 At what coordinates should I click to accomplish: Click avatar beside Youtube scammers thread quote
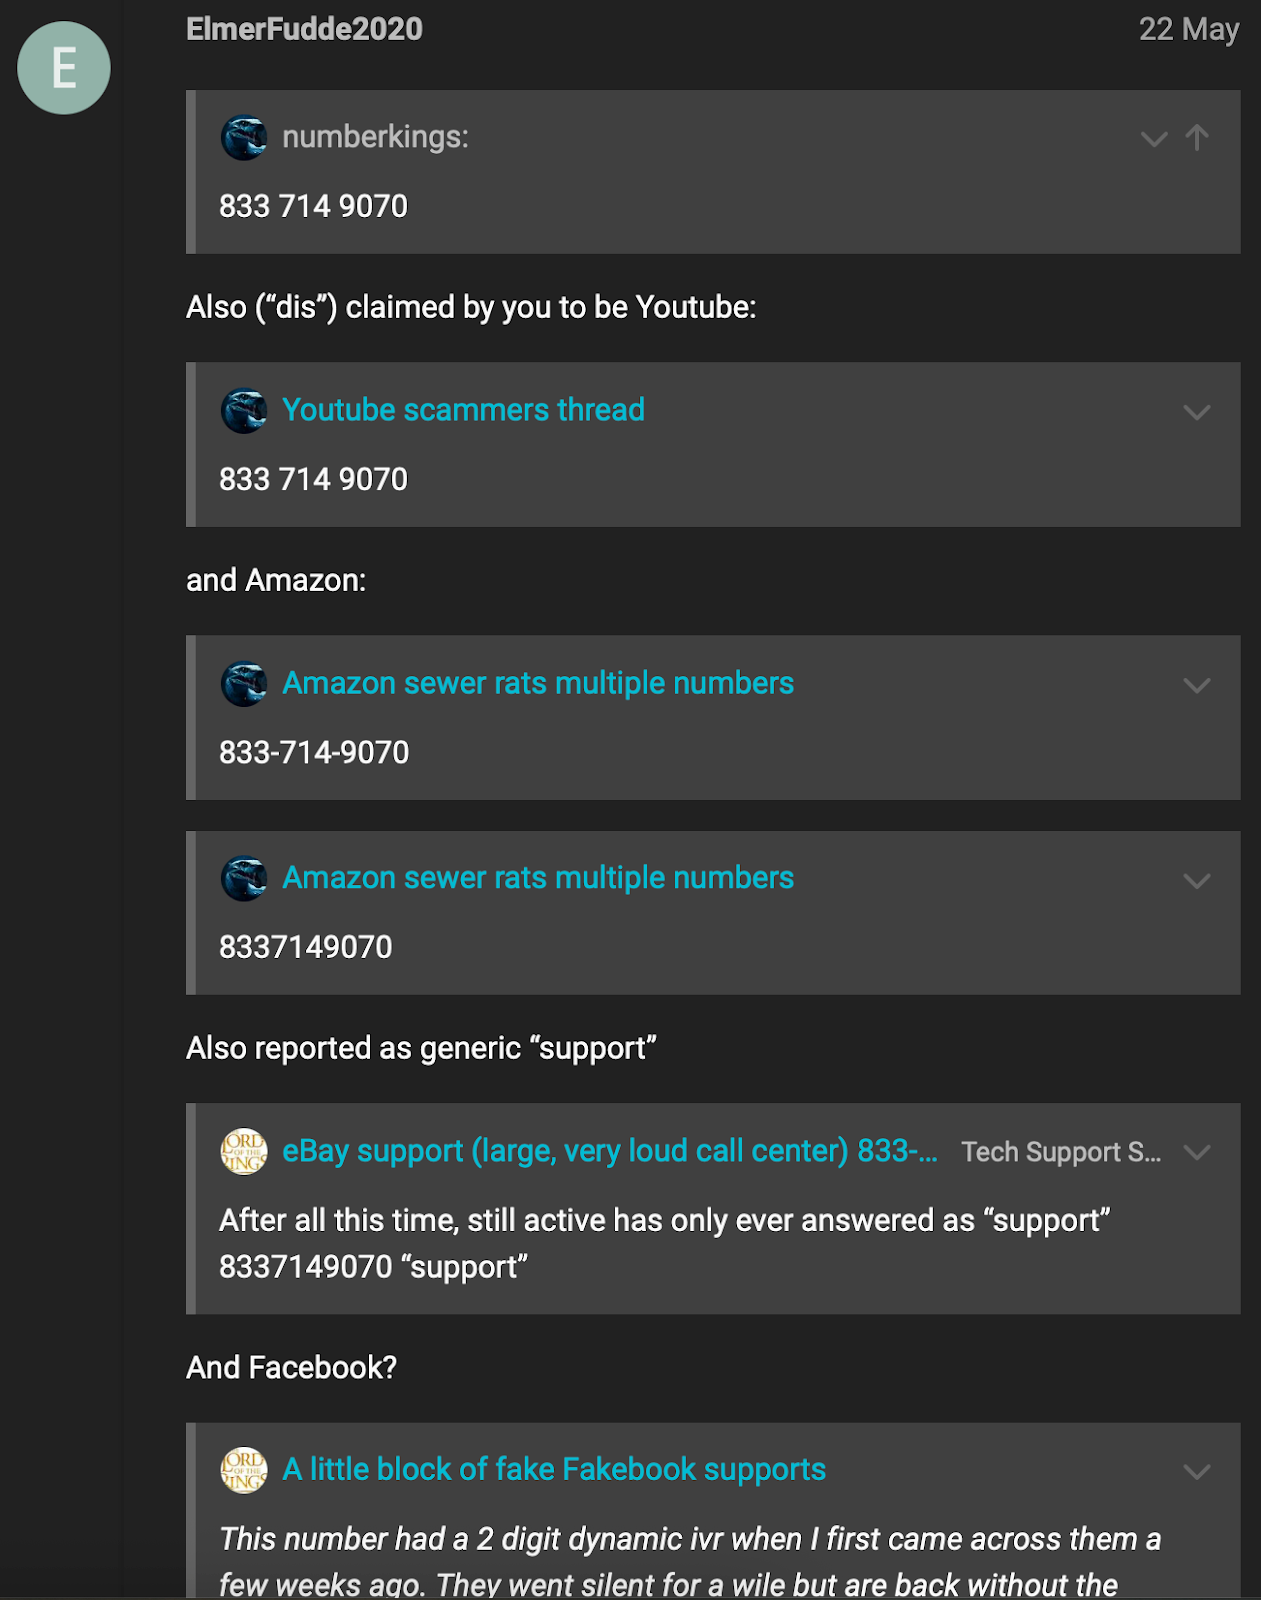click(244, 410)
